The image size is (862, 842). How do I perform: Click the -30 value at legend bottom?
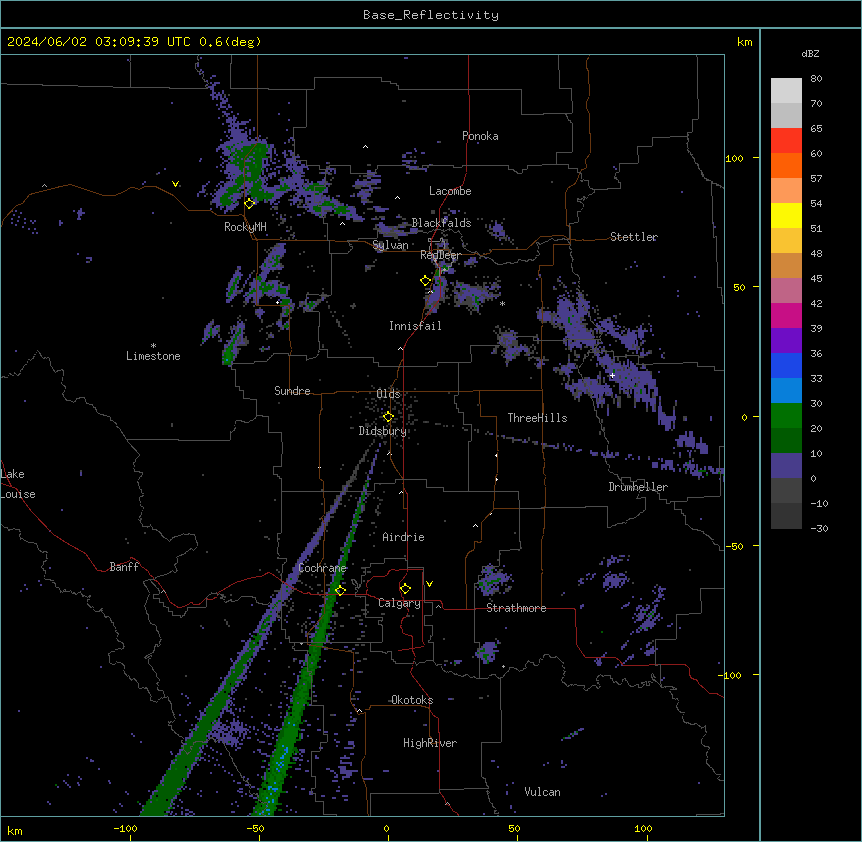tap(819, 528)
